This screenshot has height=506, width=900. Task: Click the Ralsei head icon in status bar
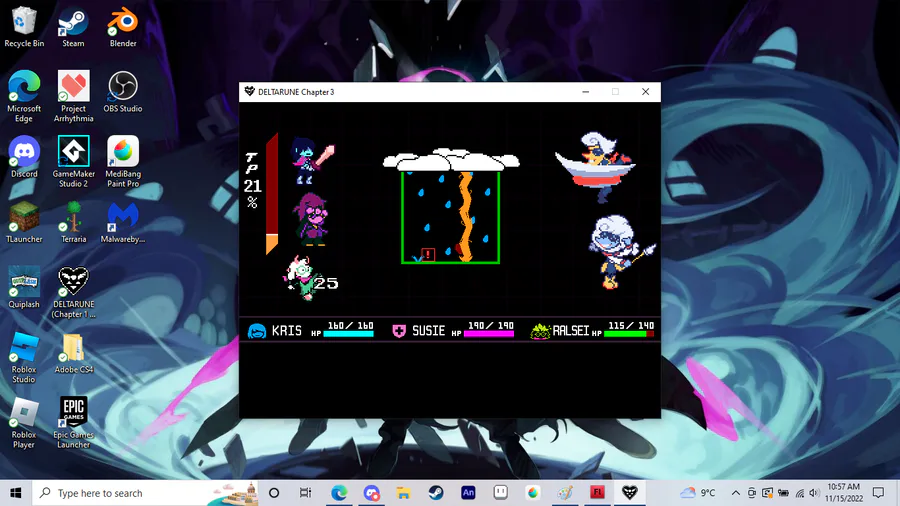pyautogui.click(x=540, y=331)
